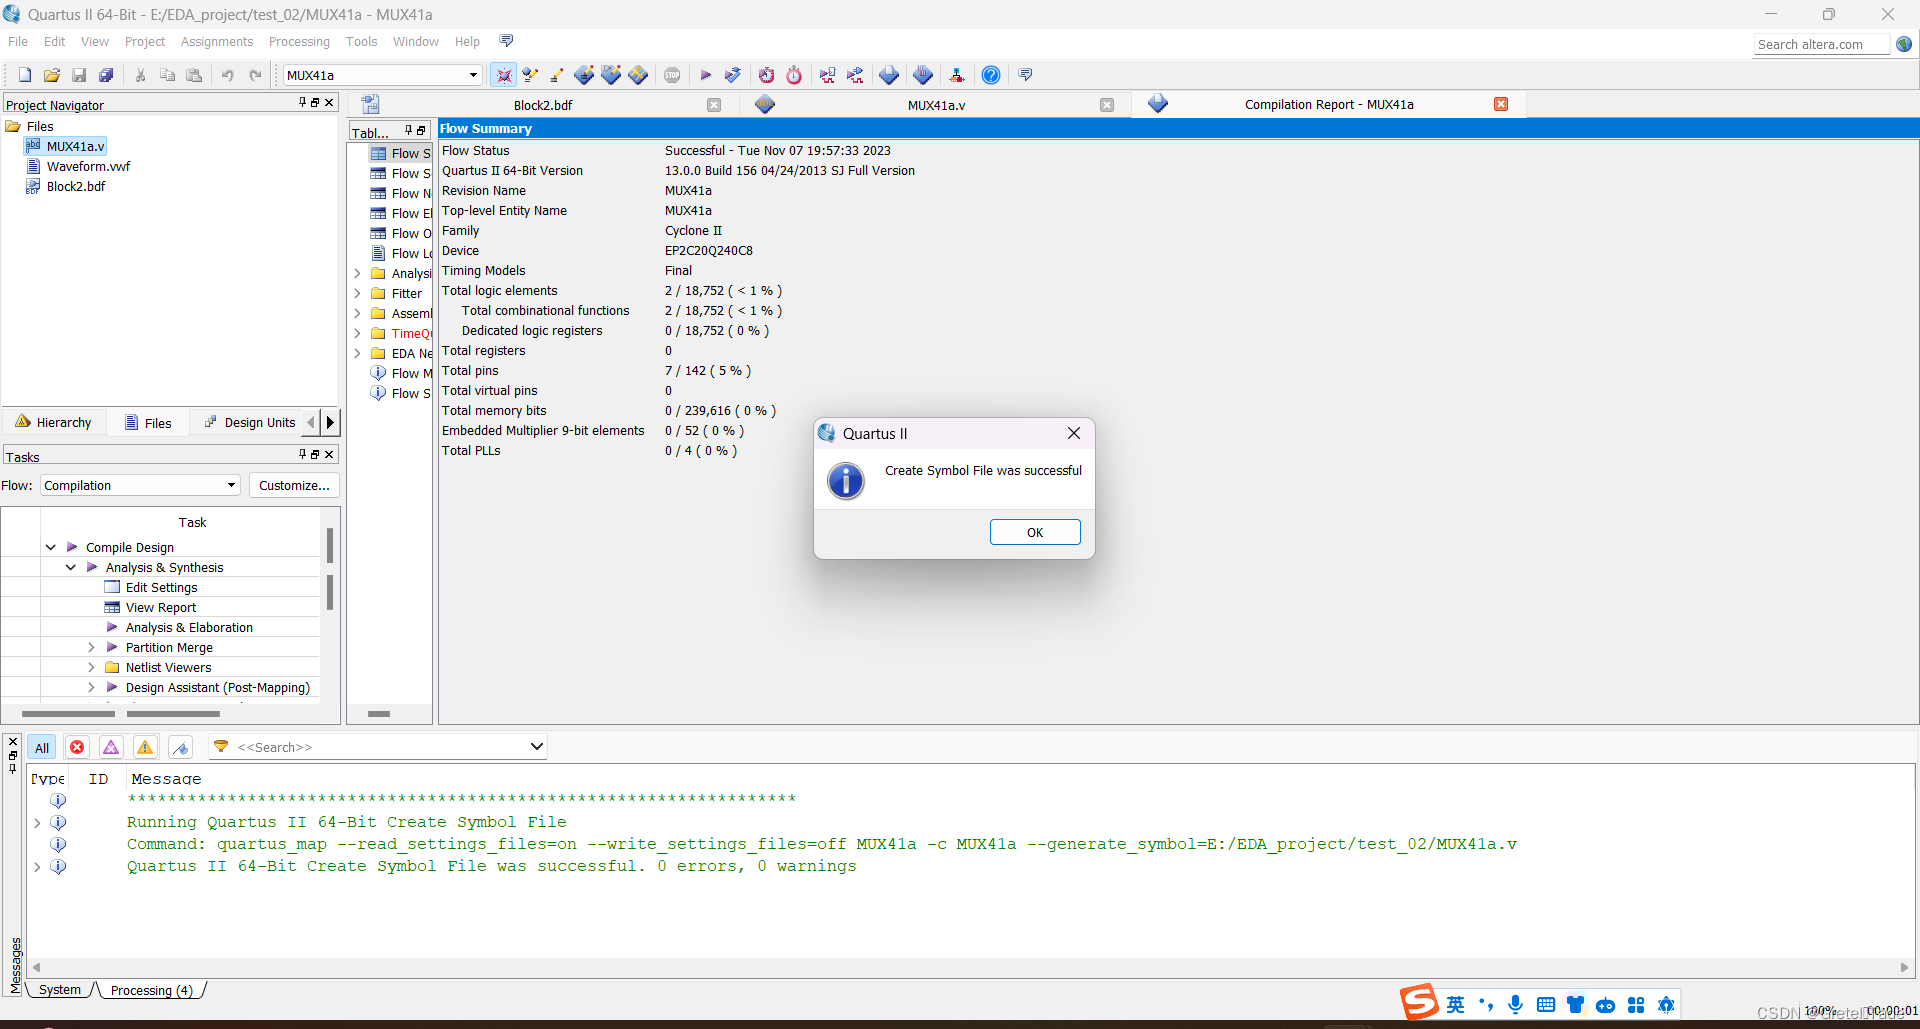Click the Start Analysis & Synthesis icon
Image resolution: width=1920 pixels, height=1029 pixels.
(733, 75)
